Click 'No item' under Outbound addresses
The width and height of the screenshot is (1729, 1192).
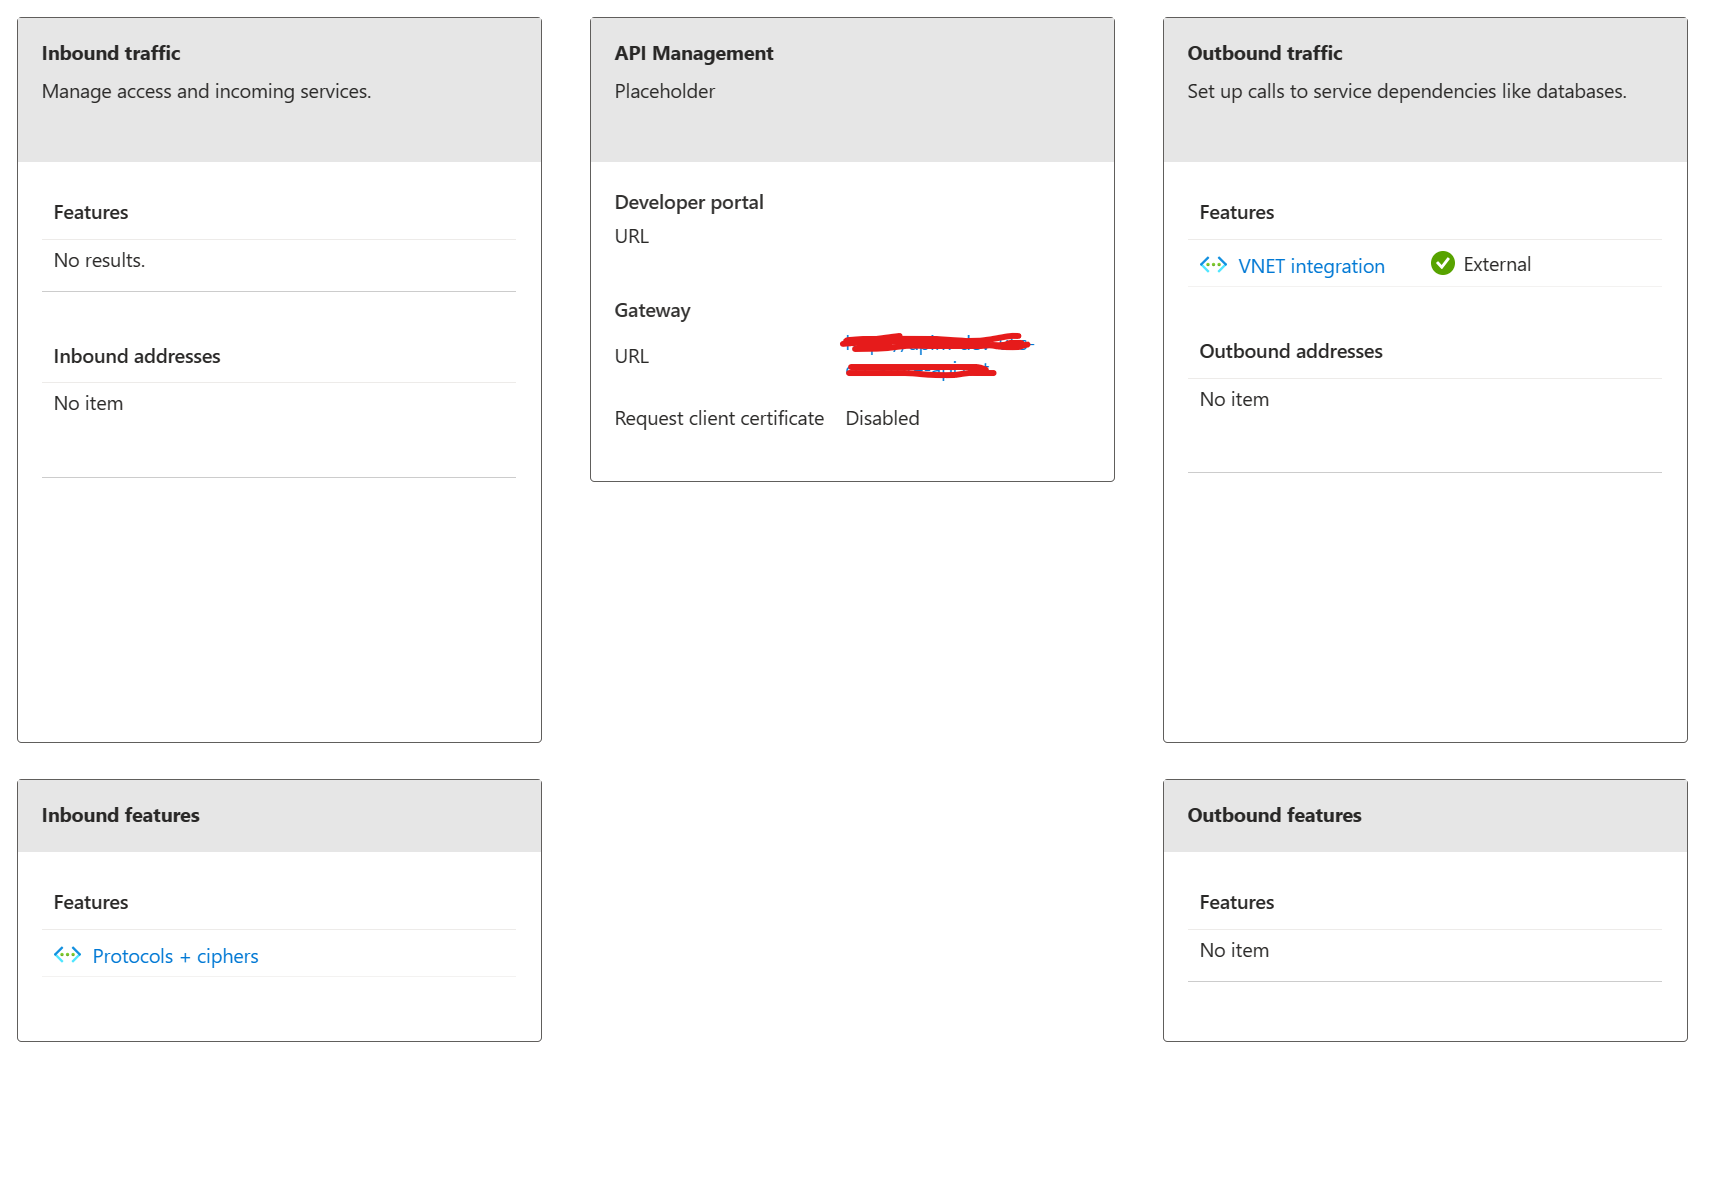pyautogui.click(x=1235, y=399)
